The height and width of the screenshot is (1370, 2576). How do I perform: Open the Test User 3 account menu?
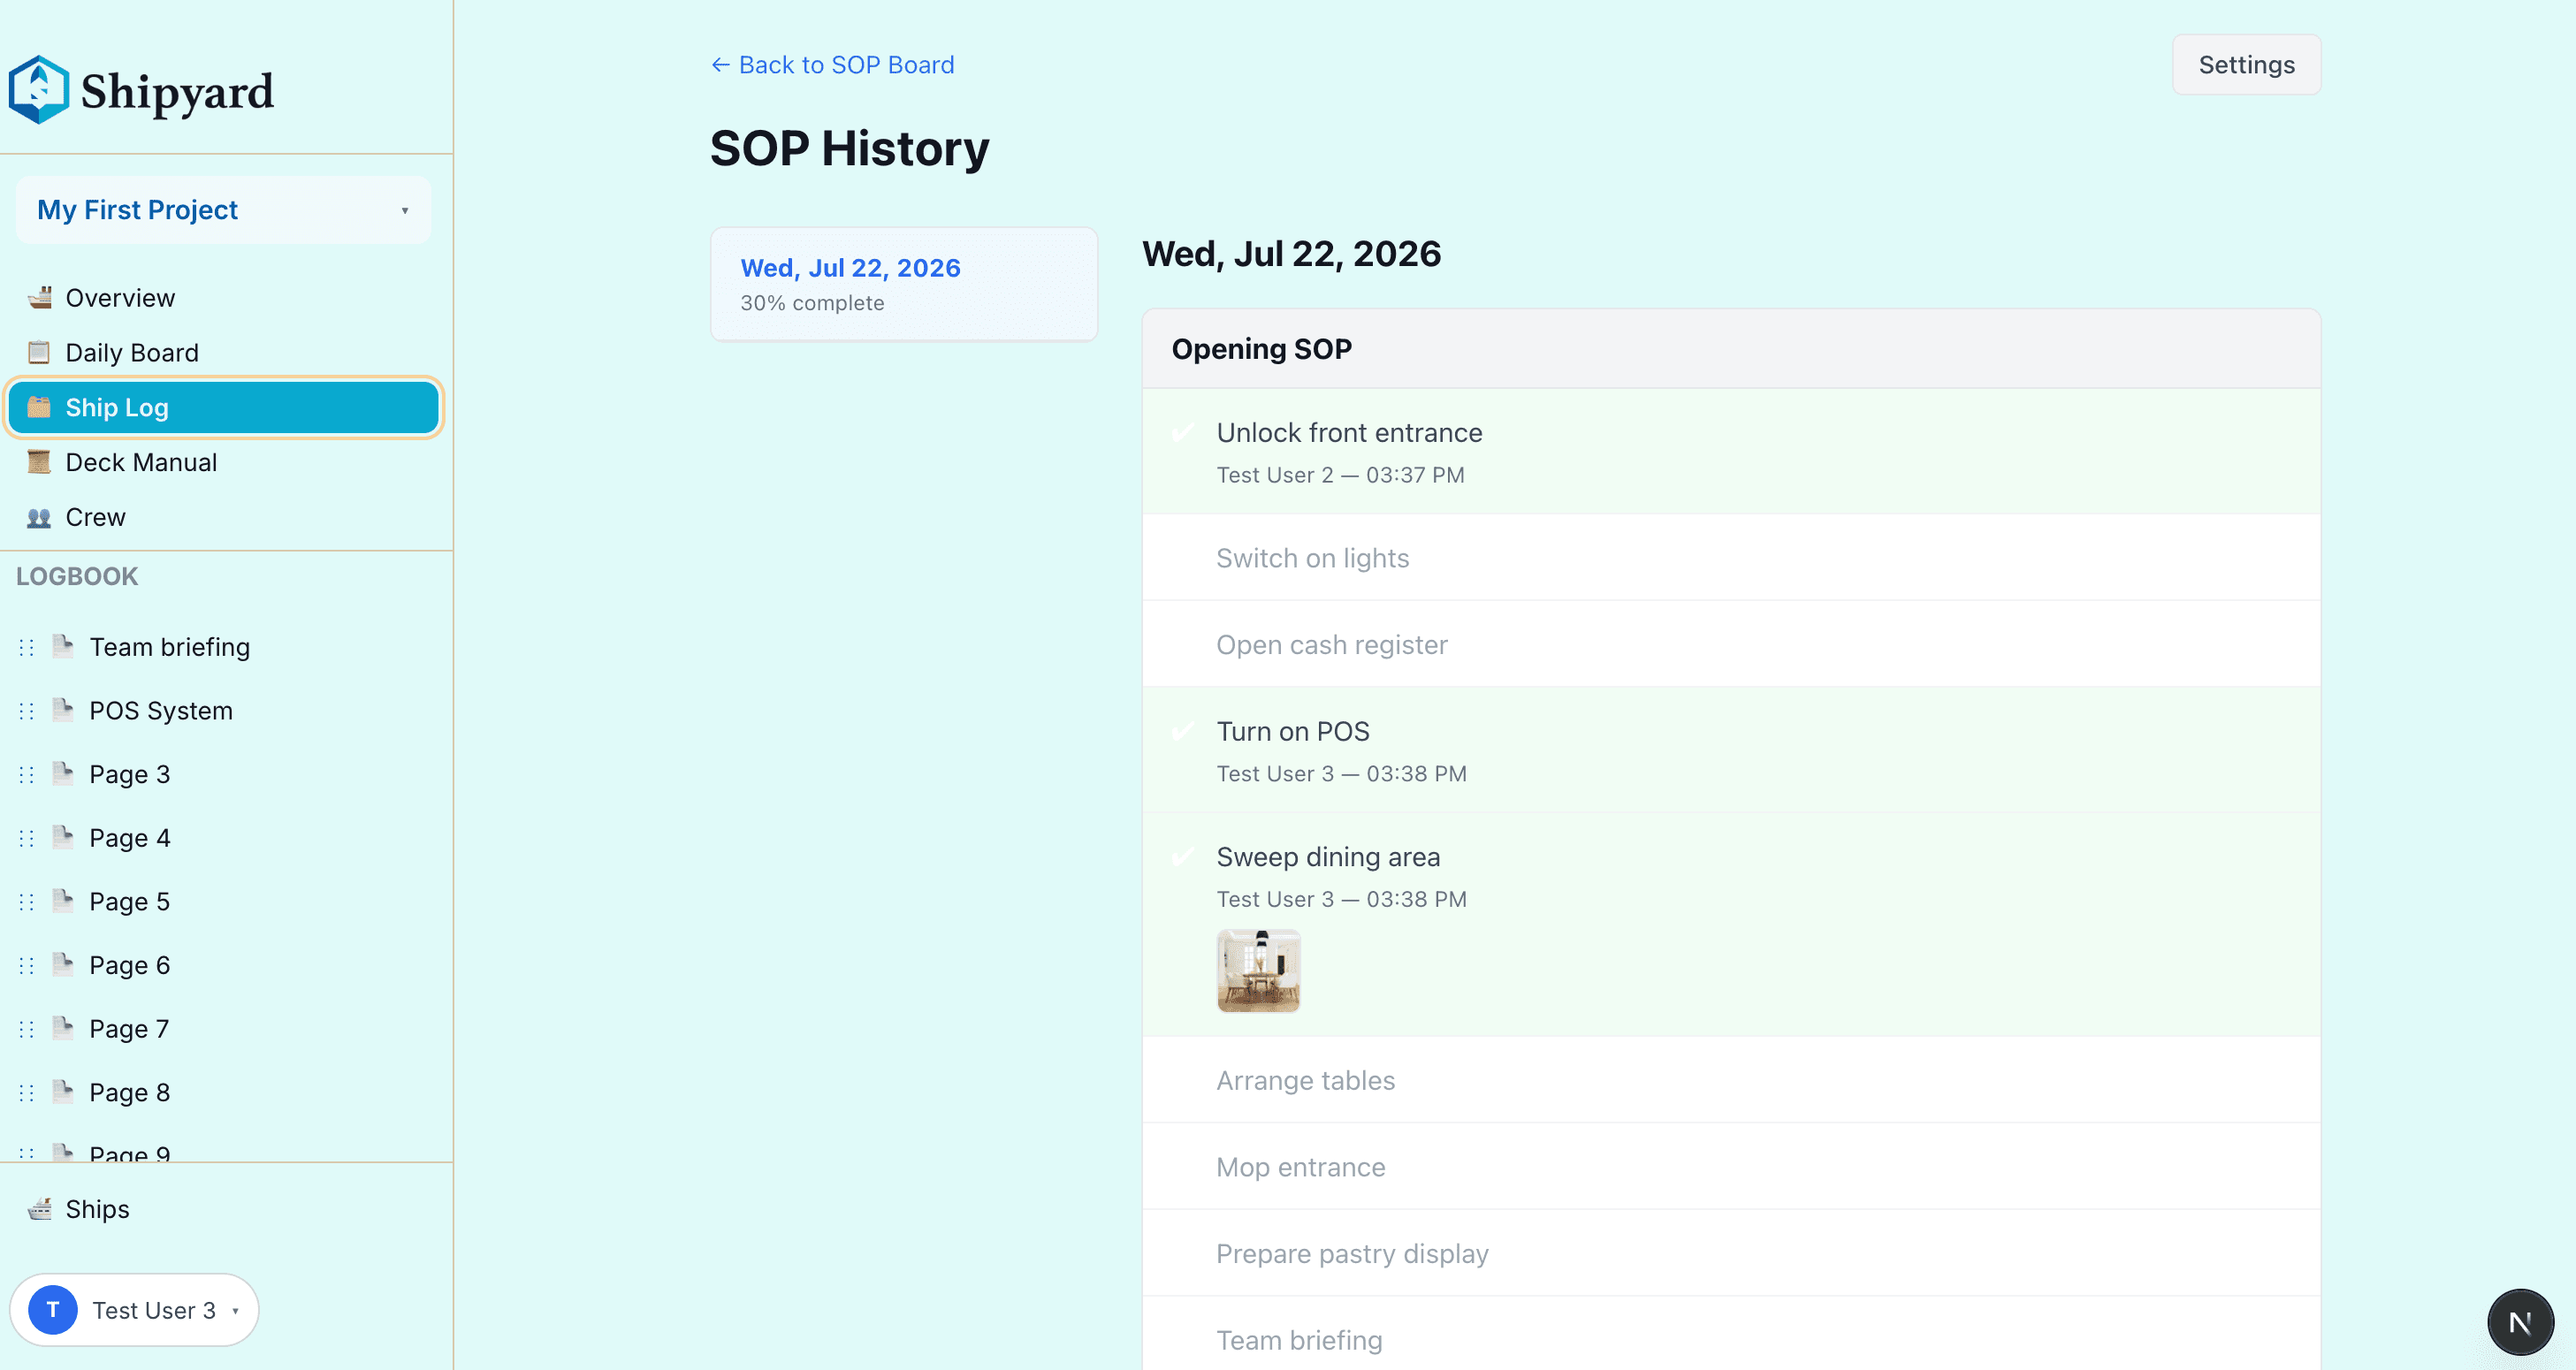coord(134,1310)
